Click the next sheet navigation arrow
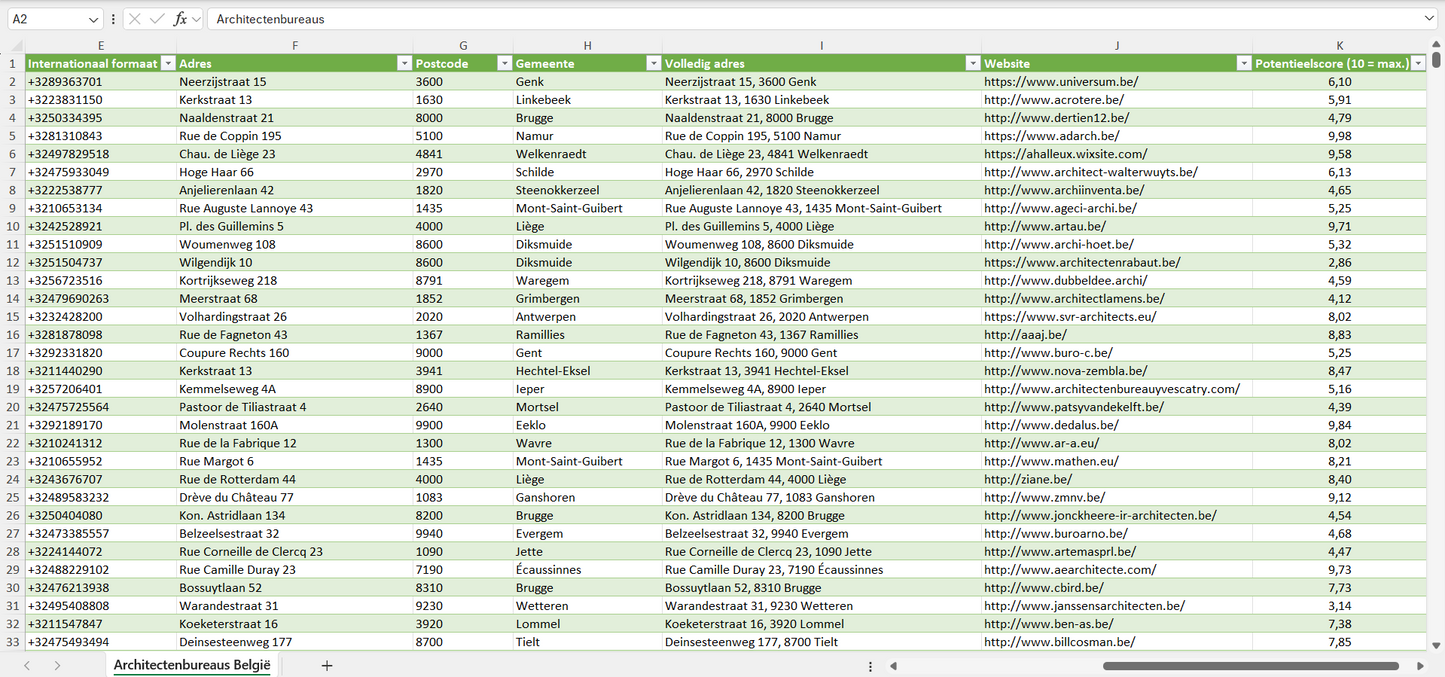Screen dimensions: 1445x677 click(x=57, y=666)
